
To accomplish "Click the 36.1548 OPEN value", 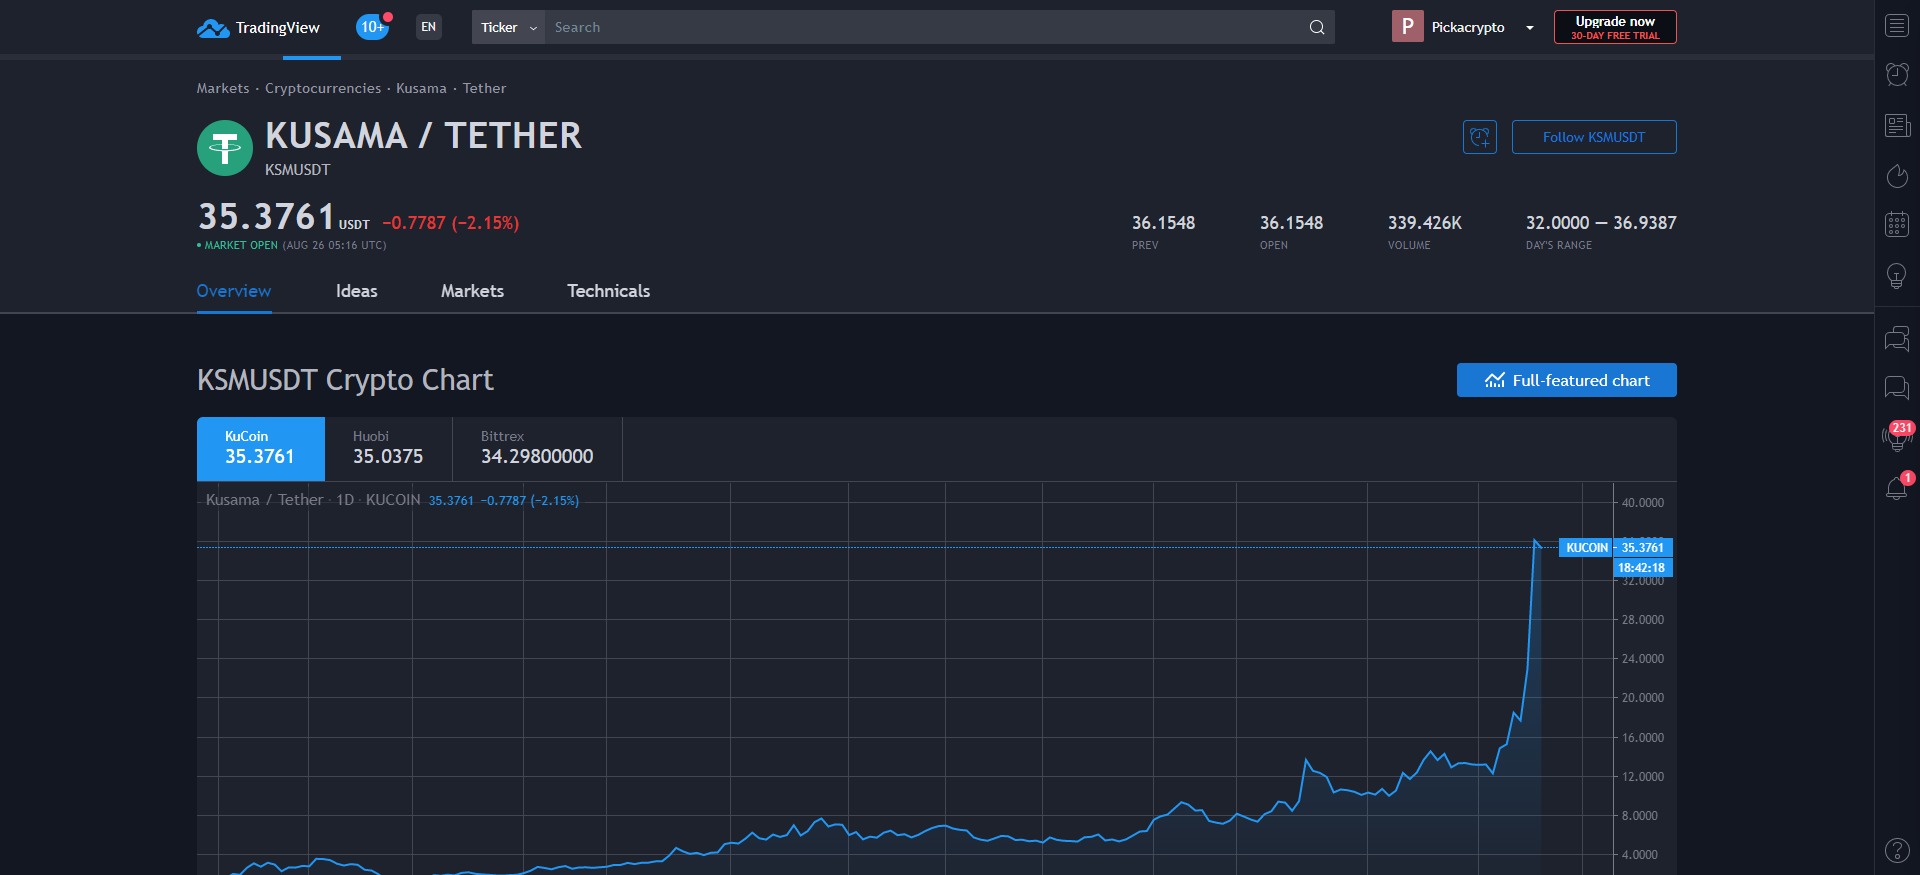I will tap(1292, 223).
